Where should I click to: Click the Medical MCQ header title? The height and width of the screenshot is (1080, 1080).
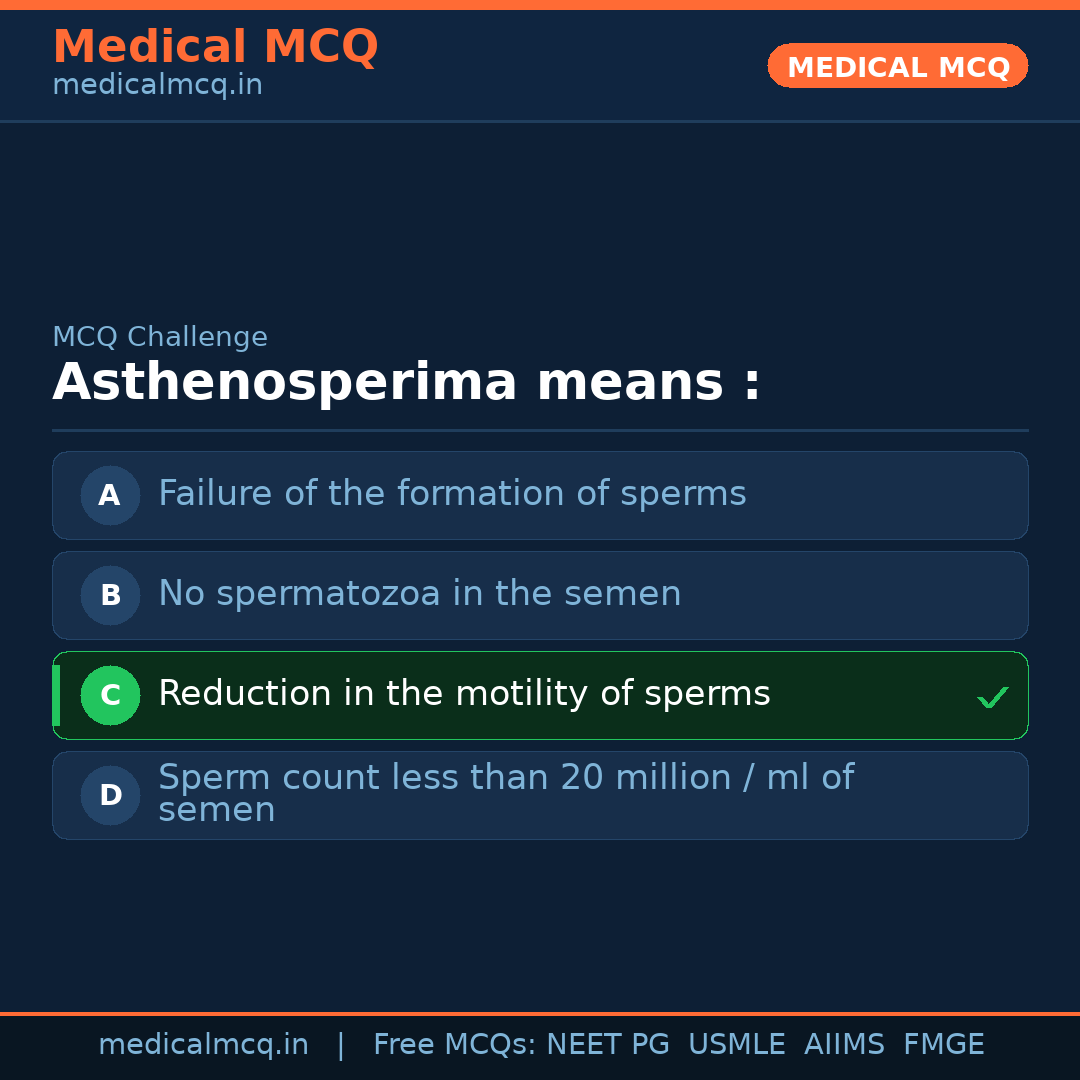215,47
